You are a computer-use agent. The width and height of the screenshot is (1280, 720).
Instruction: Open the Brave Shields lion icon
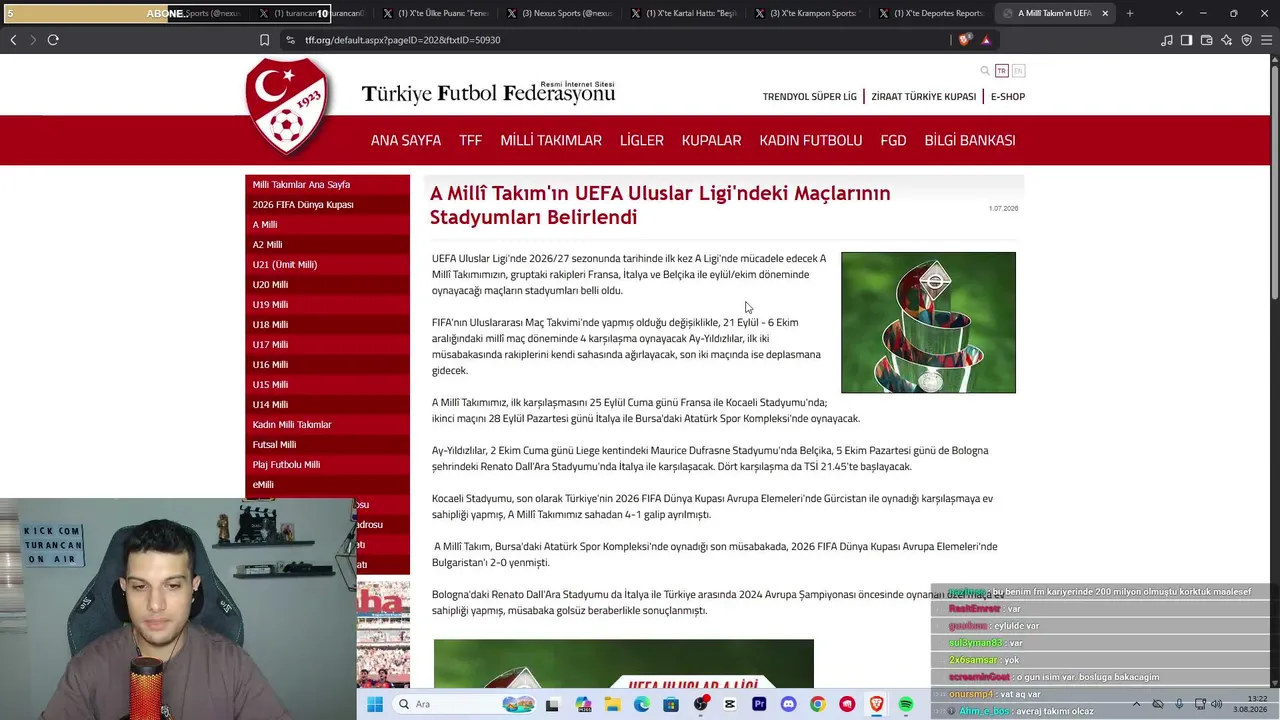pos(964,40)
